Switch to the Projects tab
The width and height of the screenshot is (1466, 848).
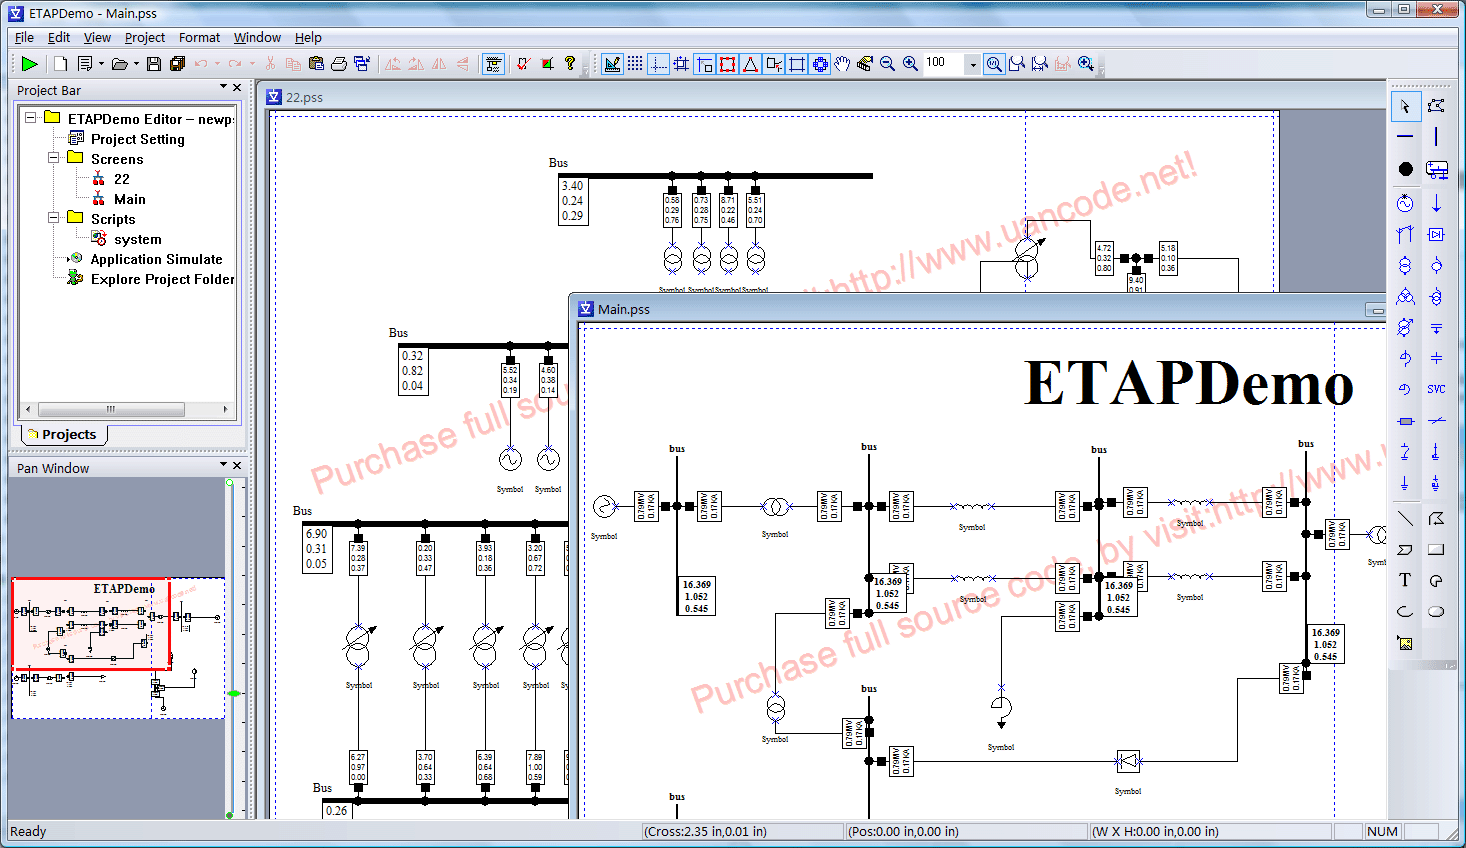coord(63,434)
